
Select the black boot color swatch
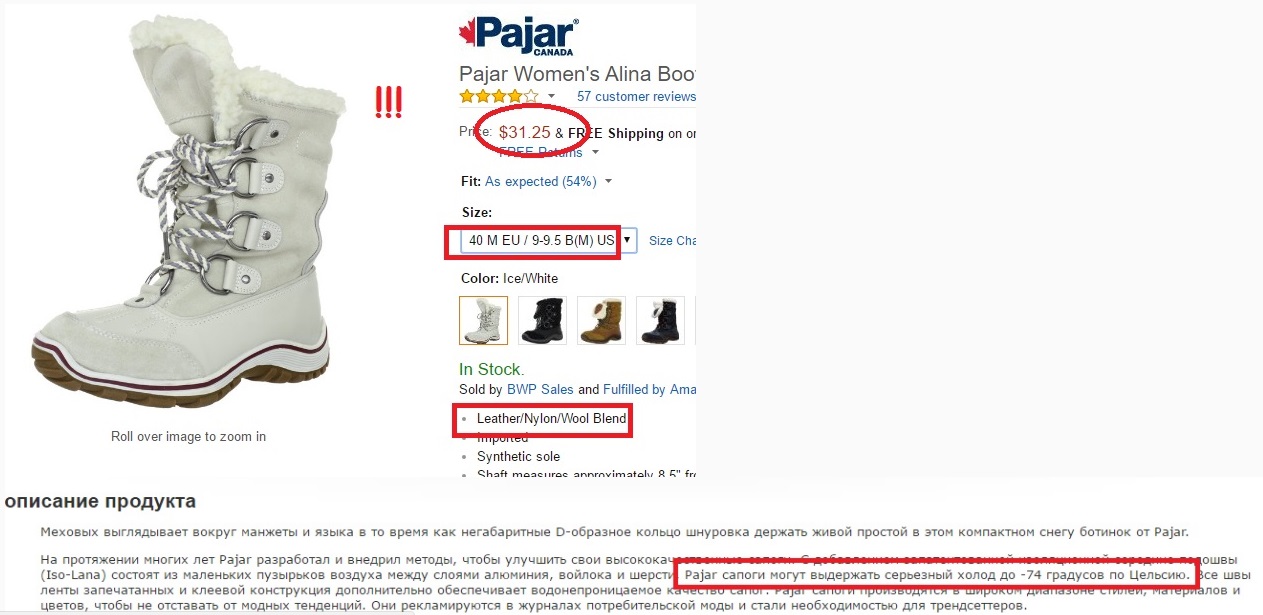543,320
